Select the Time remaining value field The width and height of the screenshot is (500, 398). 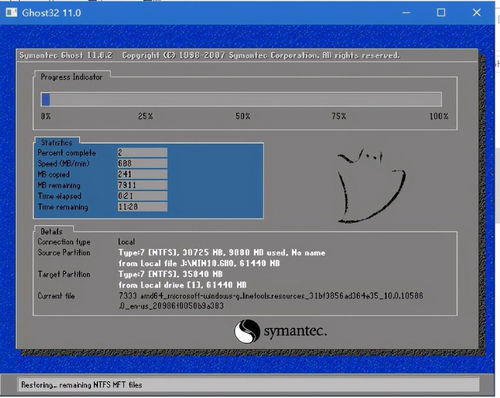[142, 207]
